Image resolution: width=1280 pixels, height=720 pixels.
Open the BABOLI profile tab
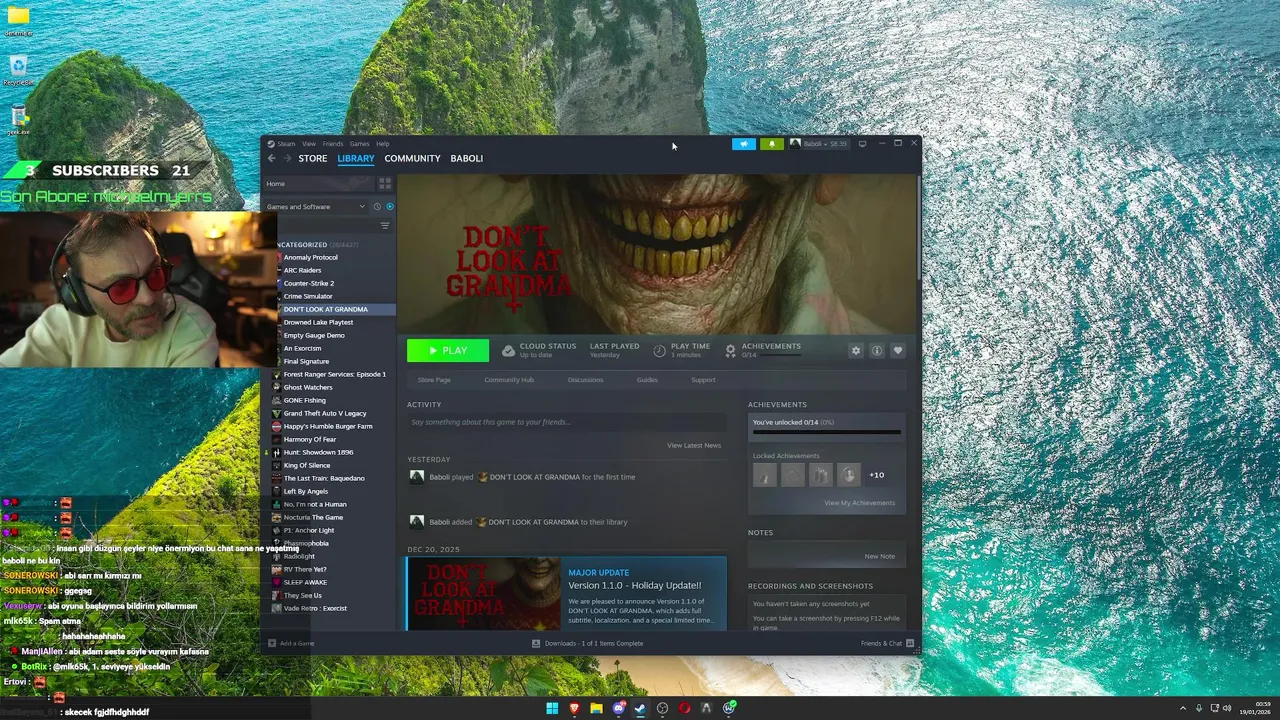pyautogui.click(x=467, y=158)
